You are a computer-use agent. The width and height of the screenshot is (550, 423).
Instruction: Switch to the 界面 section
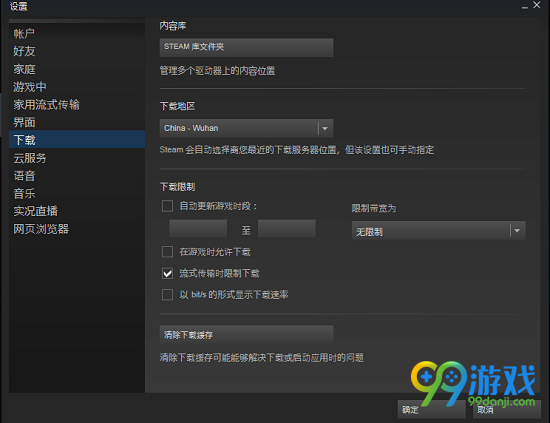77,122
